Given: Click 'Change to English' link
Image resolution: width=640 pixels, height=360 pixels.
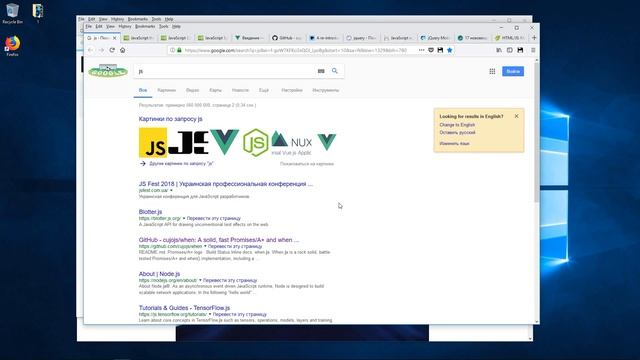Looking at the screenshot, I should point(457,125).
